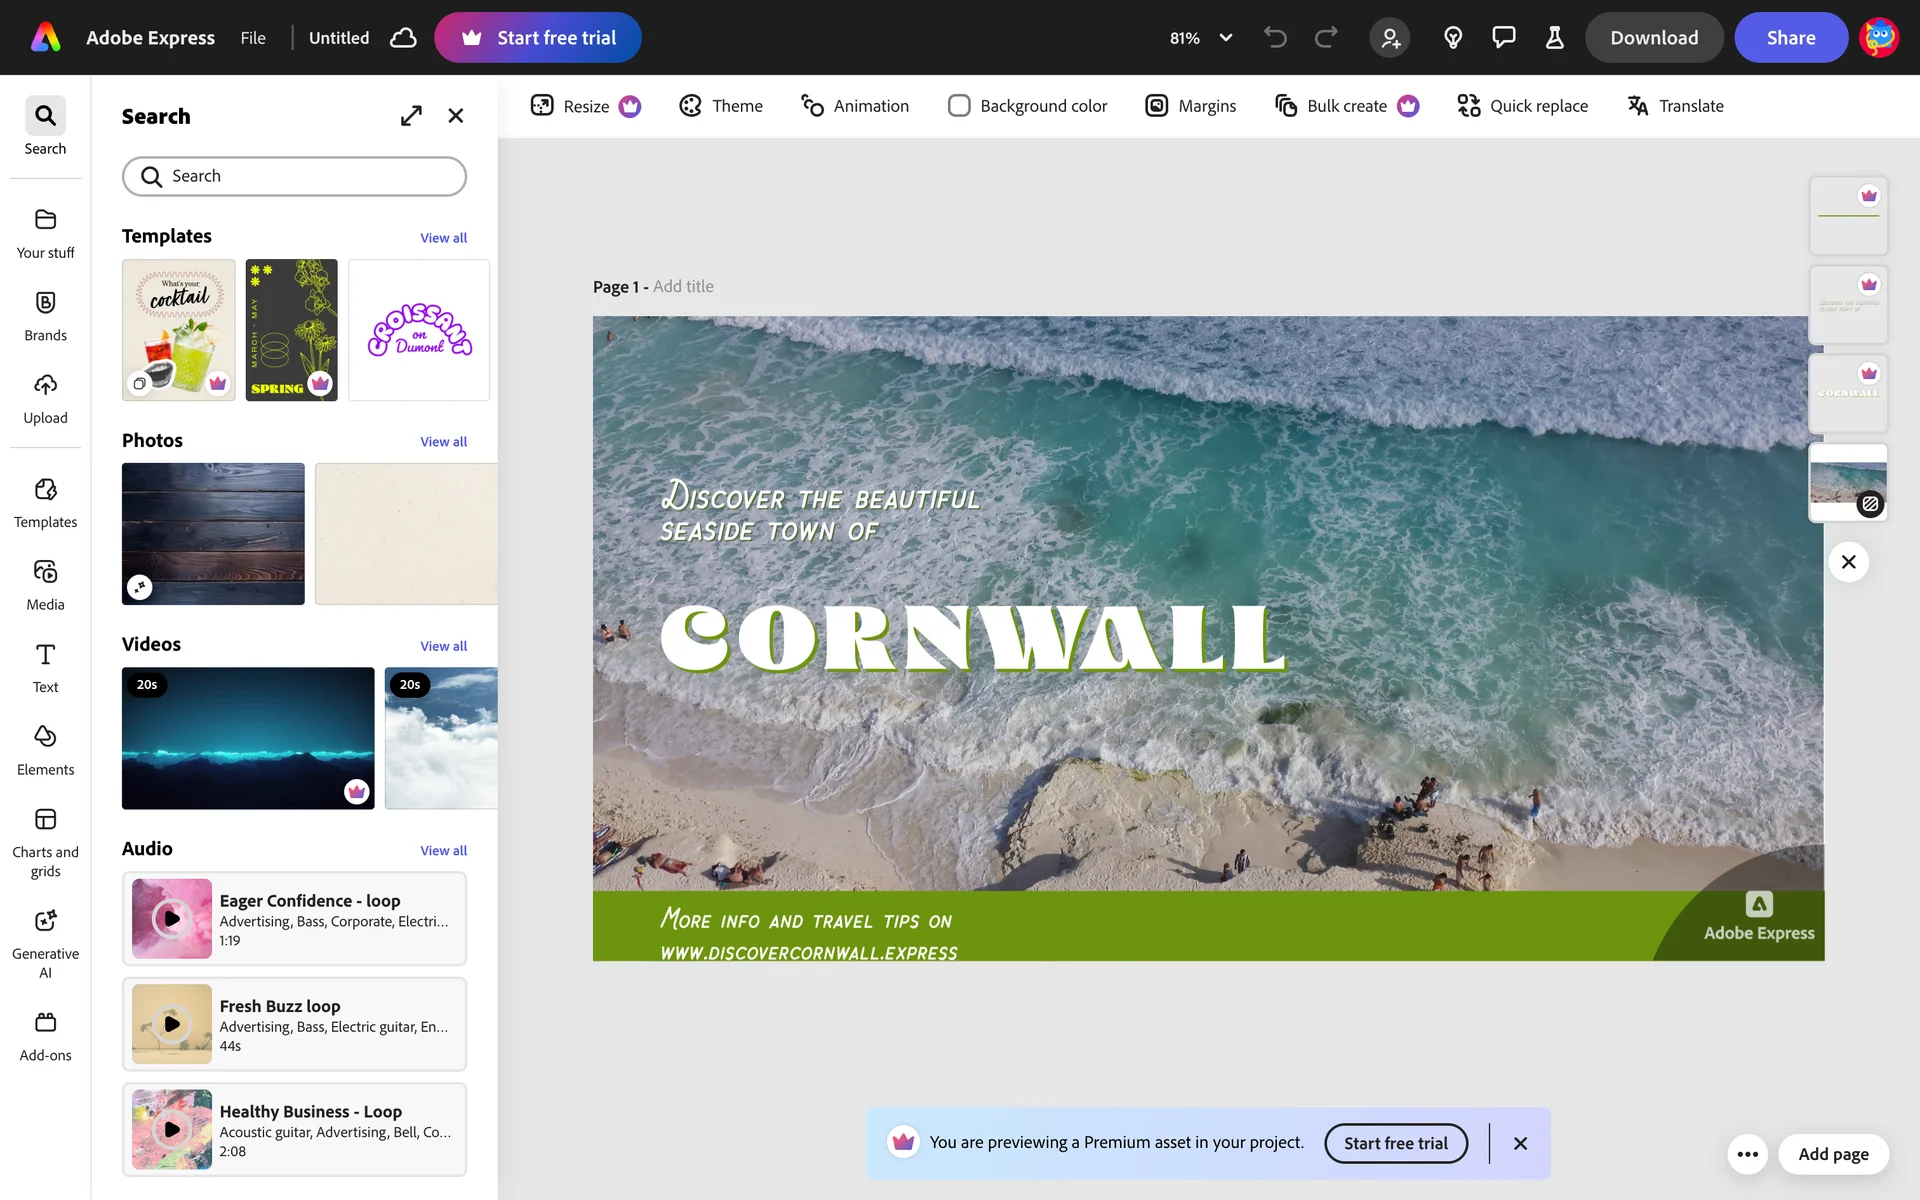Click the Download button

(x=1653, y=38)
